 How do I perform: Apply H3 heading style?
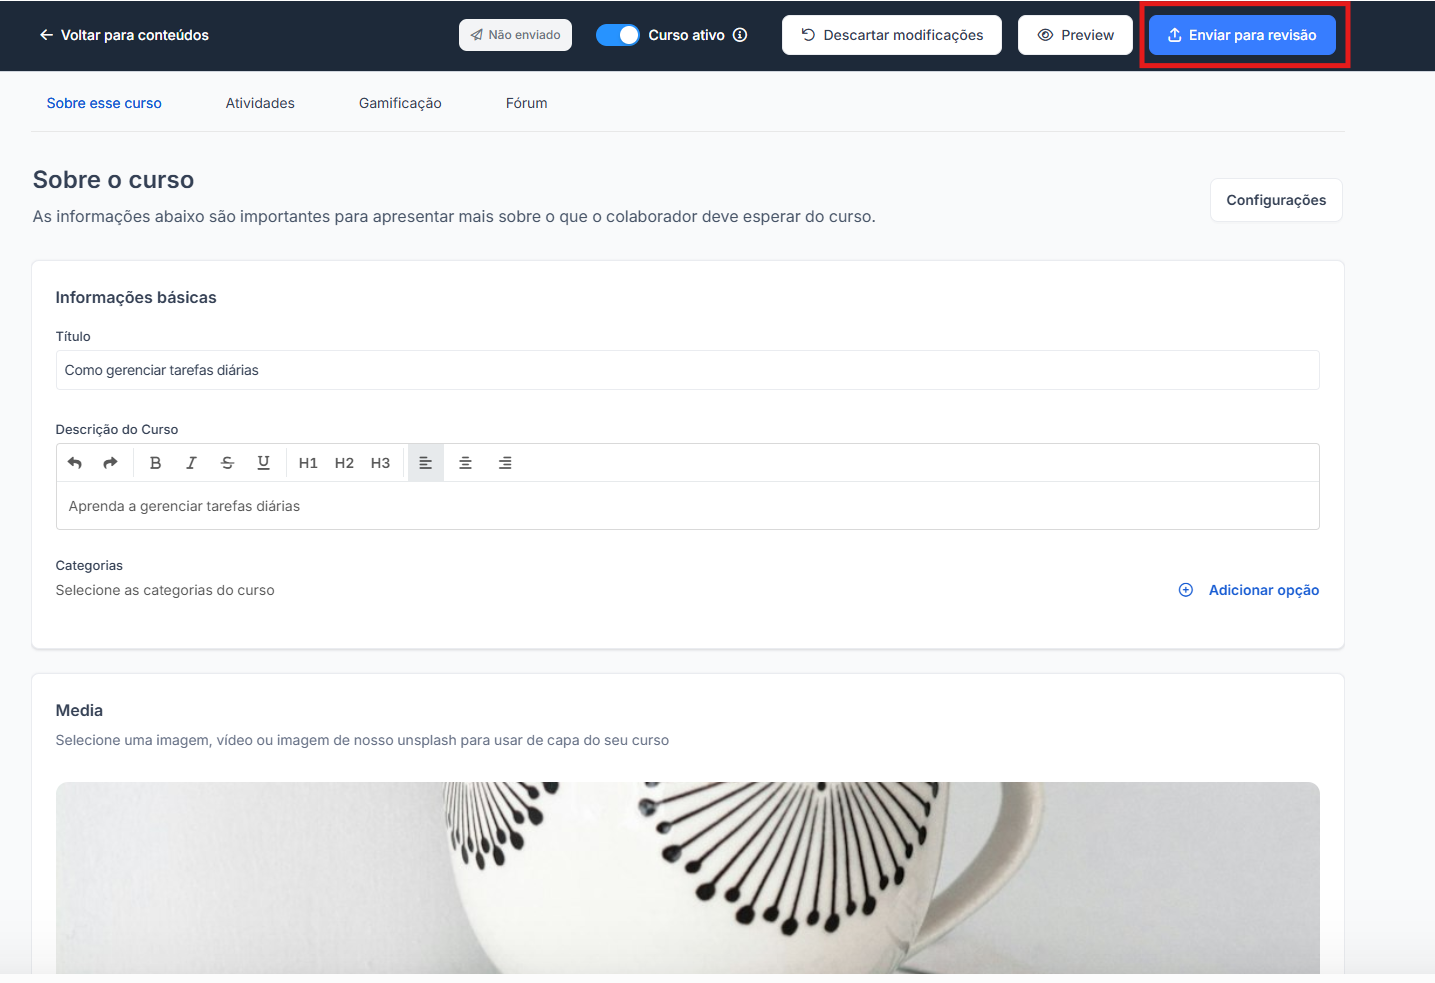(x=380, y=463)
